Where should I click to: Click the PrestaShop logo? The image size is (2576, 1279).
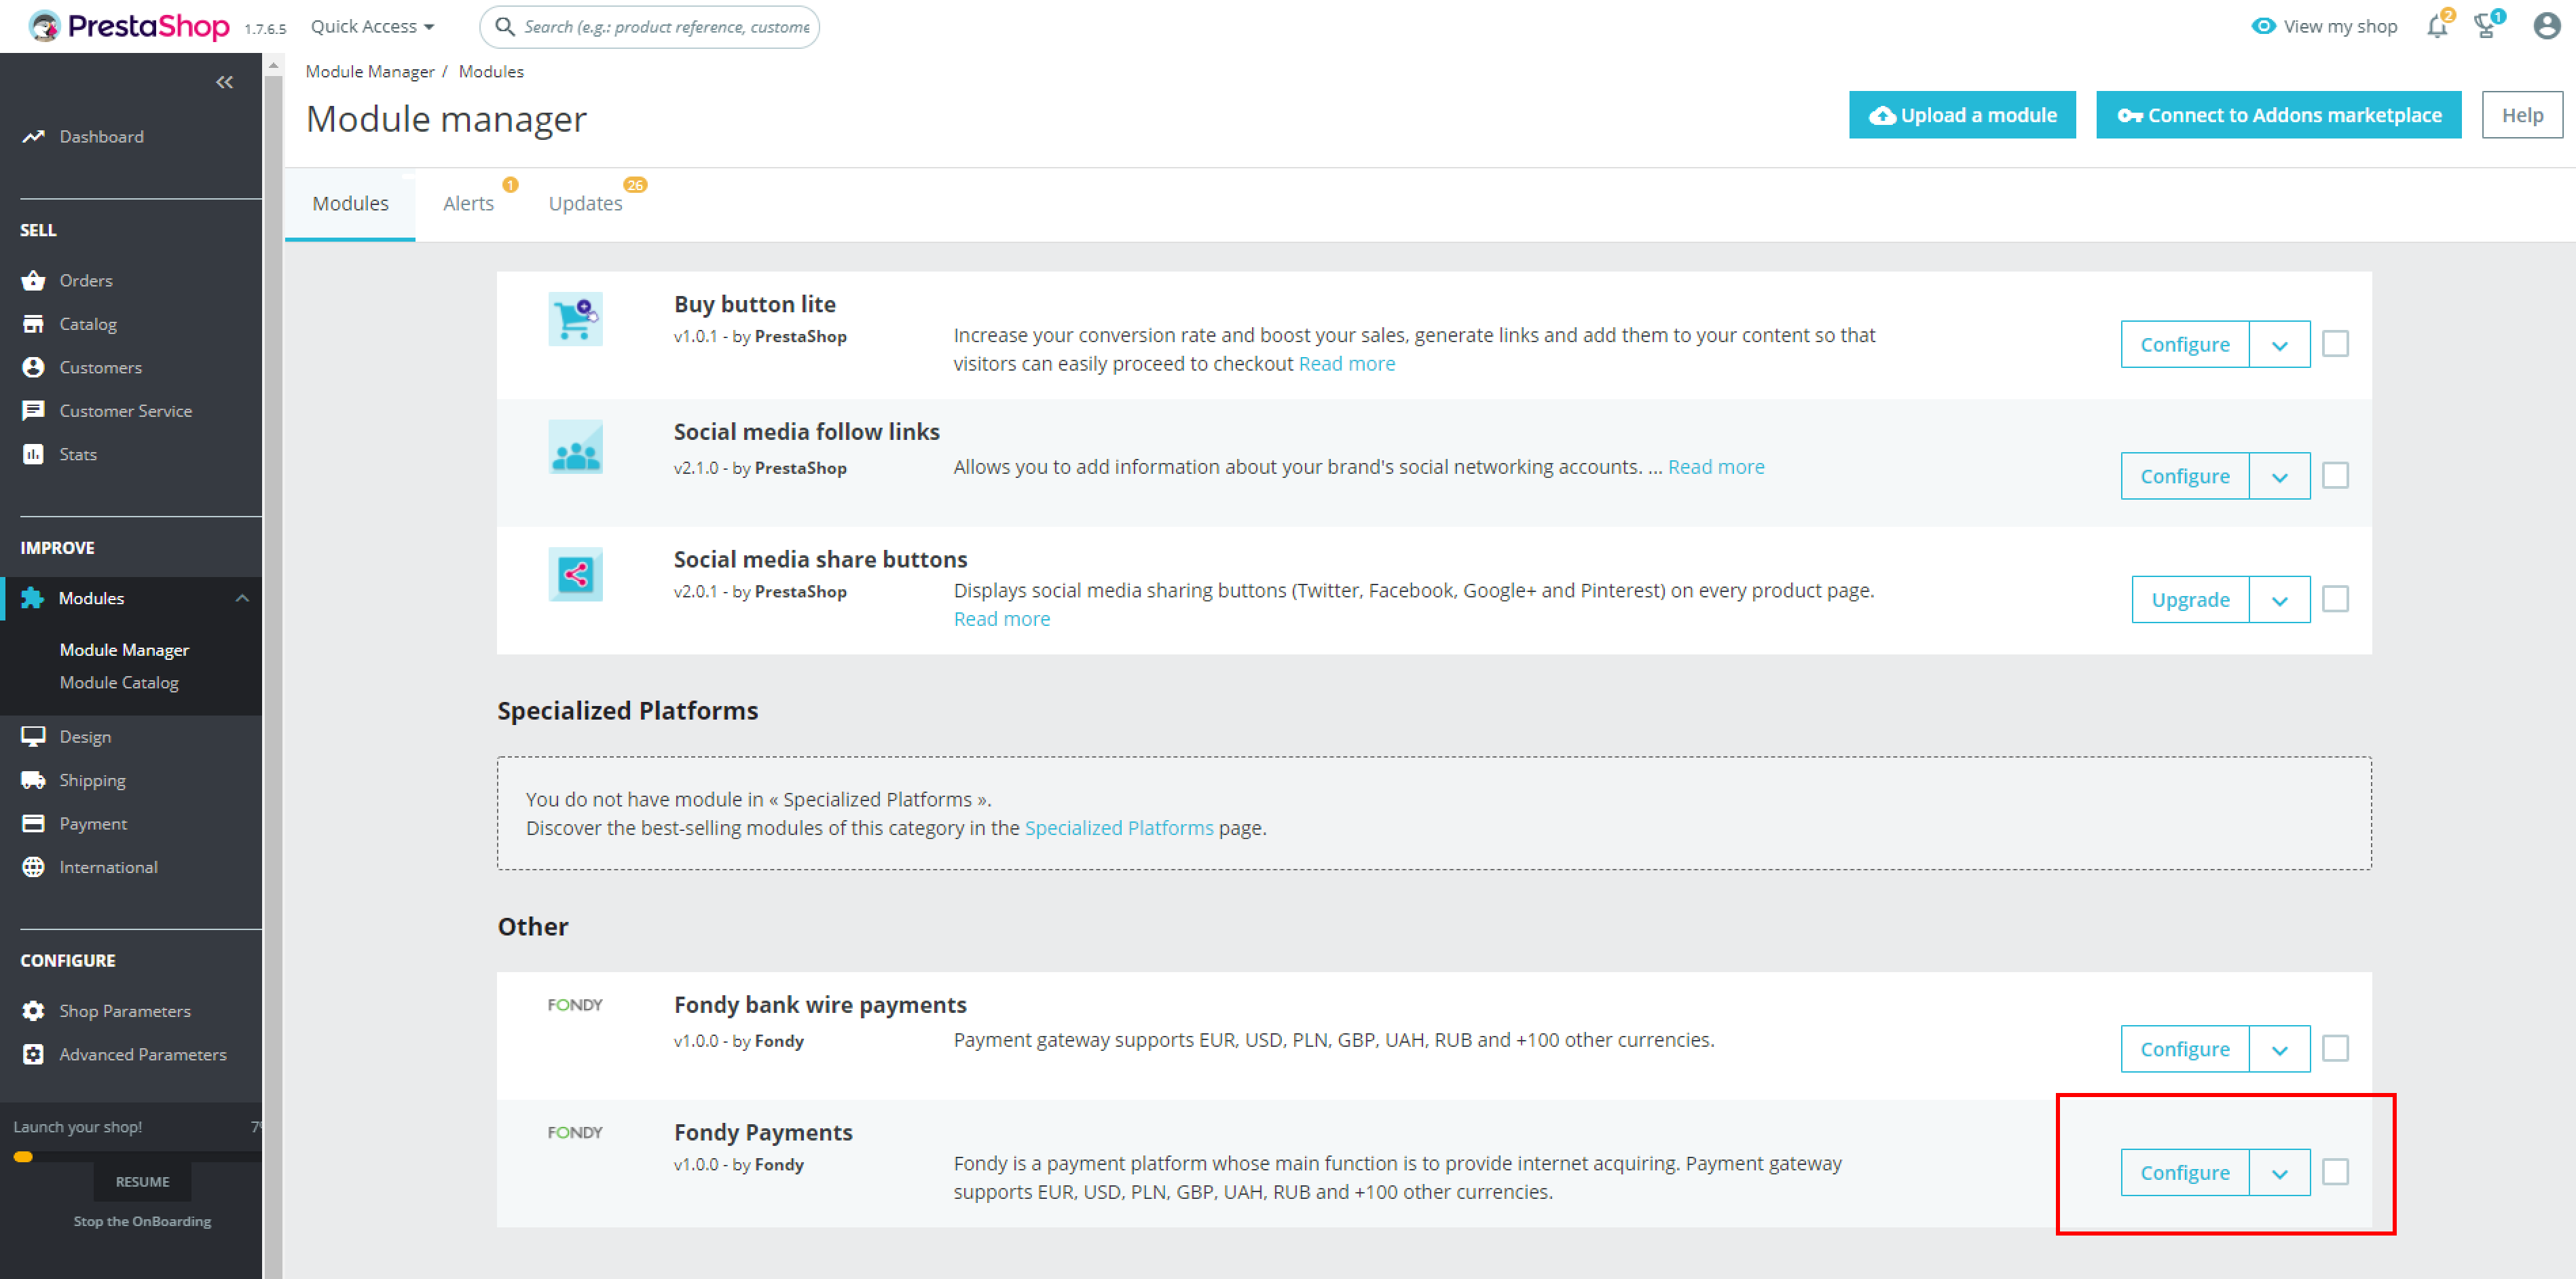(130, 26)
